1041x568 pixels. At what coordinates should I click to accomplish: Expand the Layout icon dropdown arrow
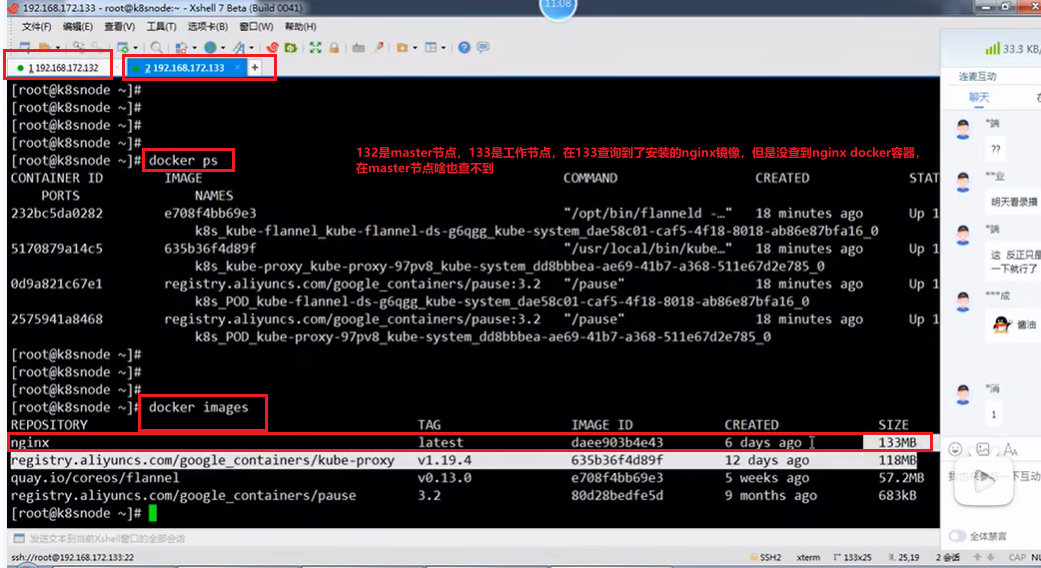click(443, 48)
